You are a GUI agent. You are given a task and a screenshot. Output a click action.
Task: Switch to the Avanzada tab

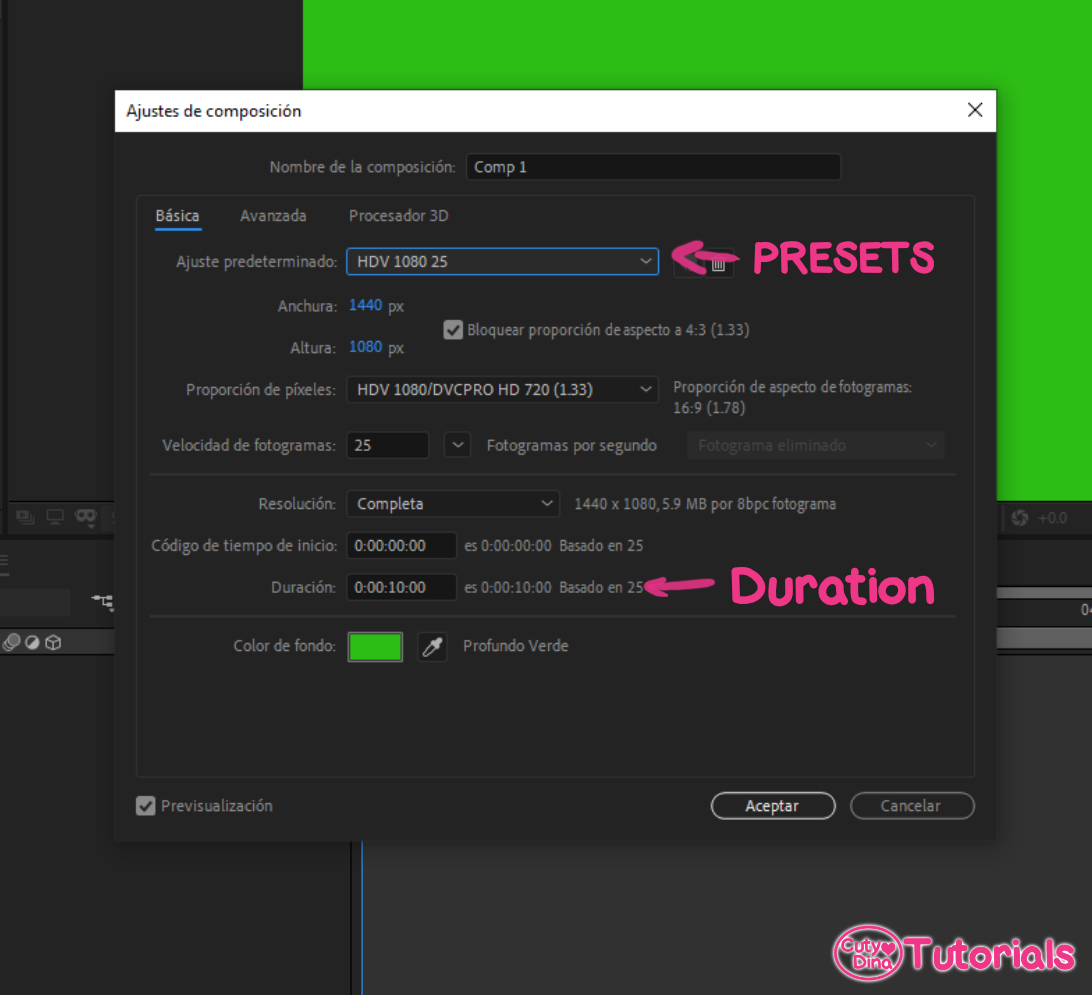(x=273, y=216)
